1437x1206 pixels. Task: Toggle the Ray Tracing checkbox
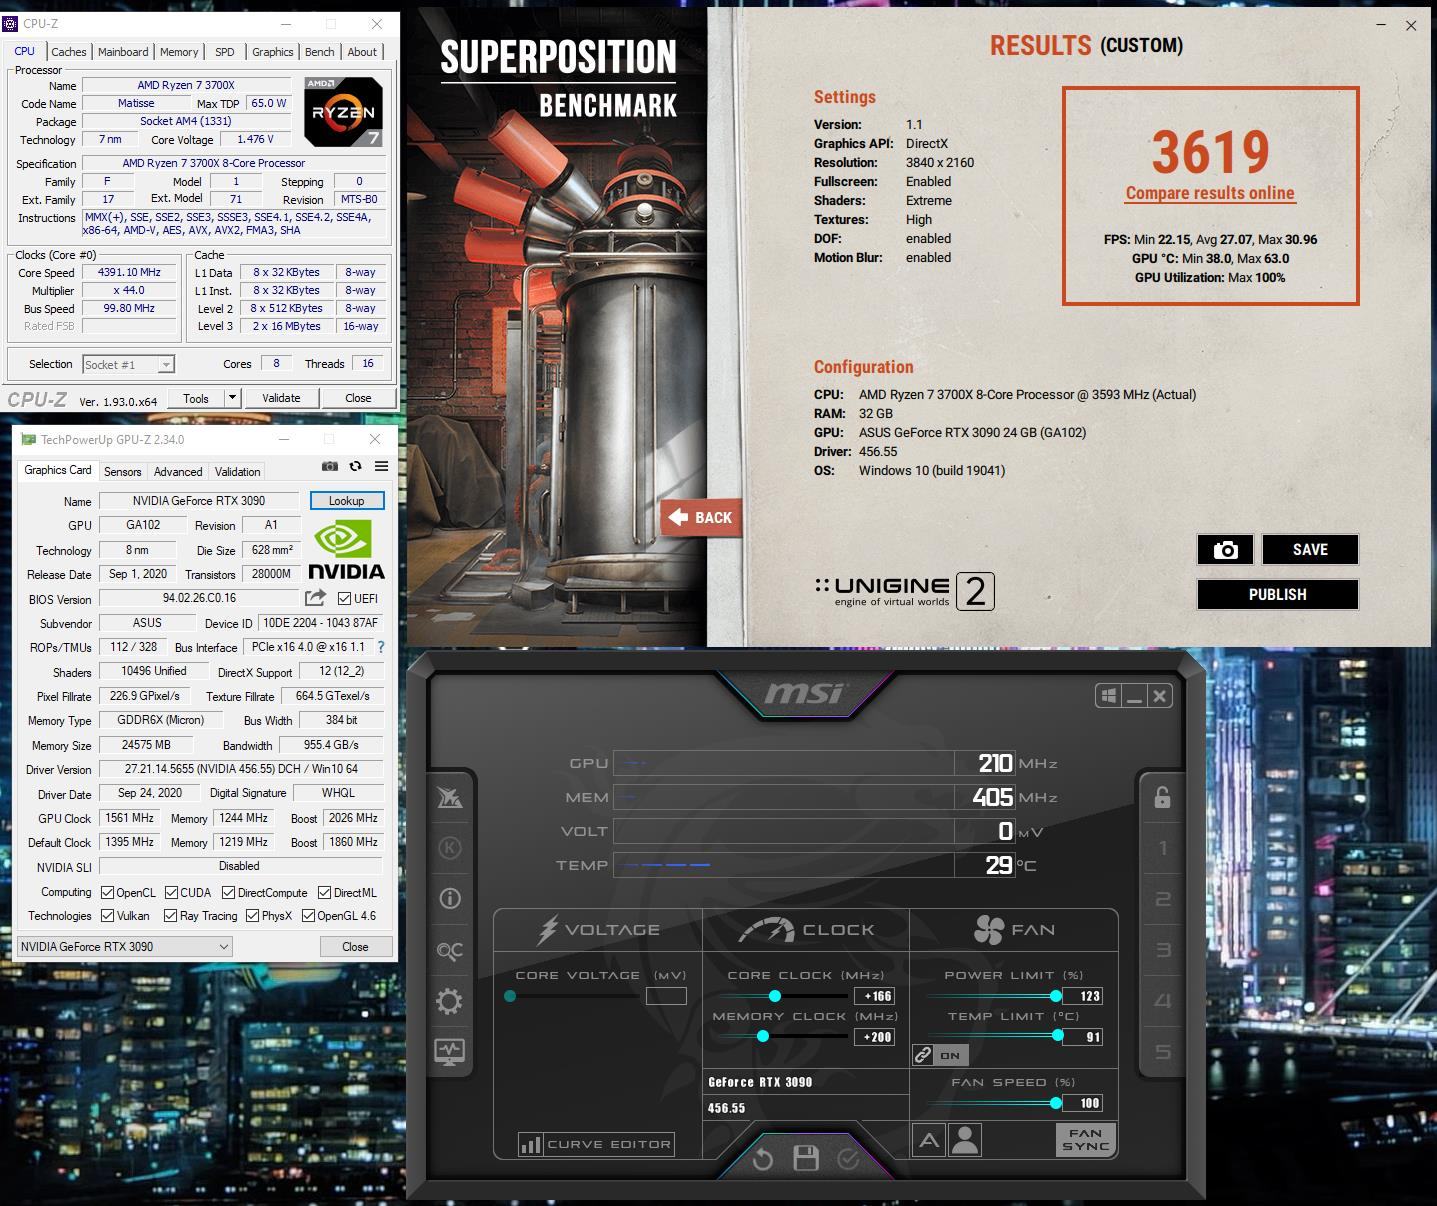point(170,915)
